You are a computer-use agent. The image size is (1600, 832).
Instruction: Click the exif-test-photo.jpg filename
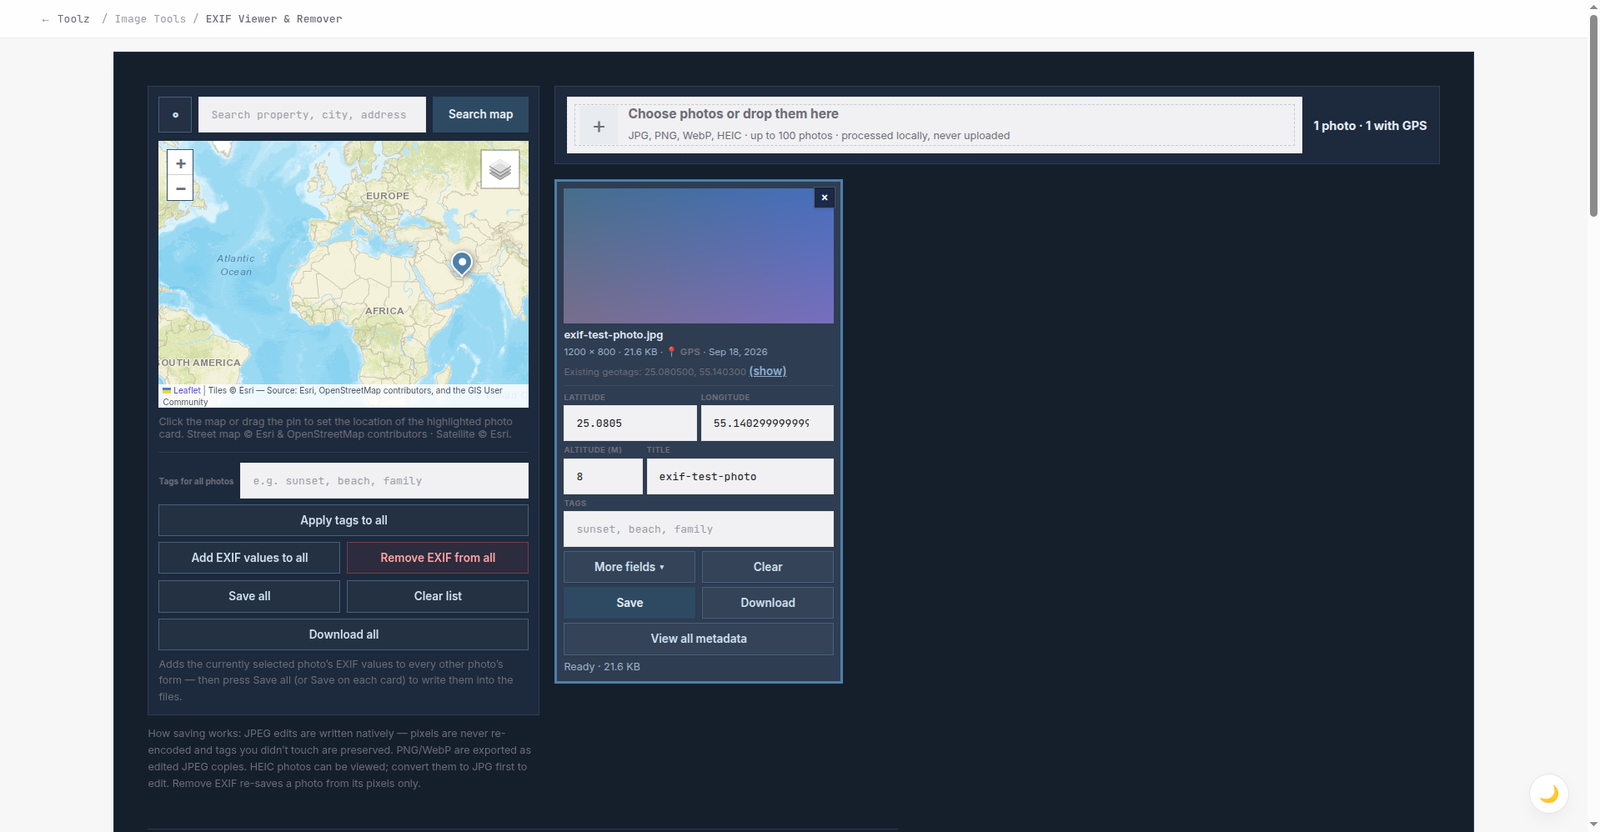(613, 335)
